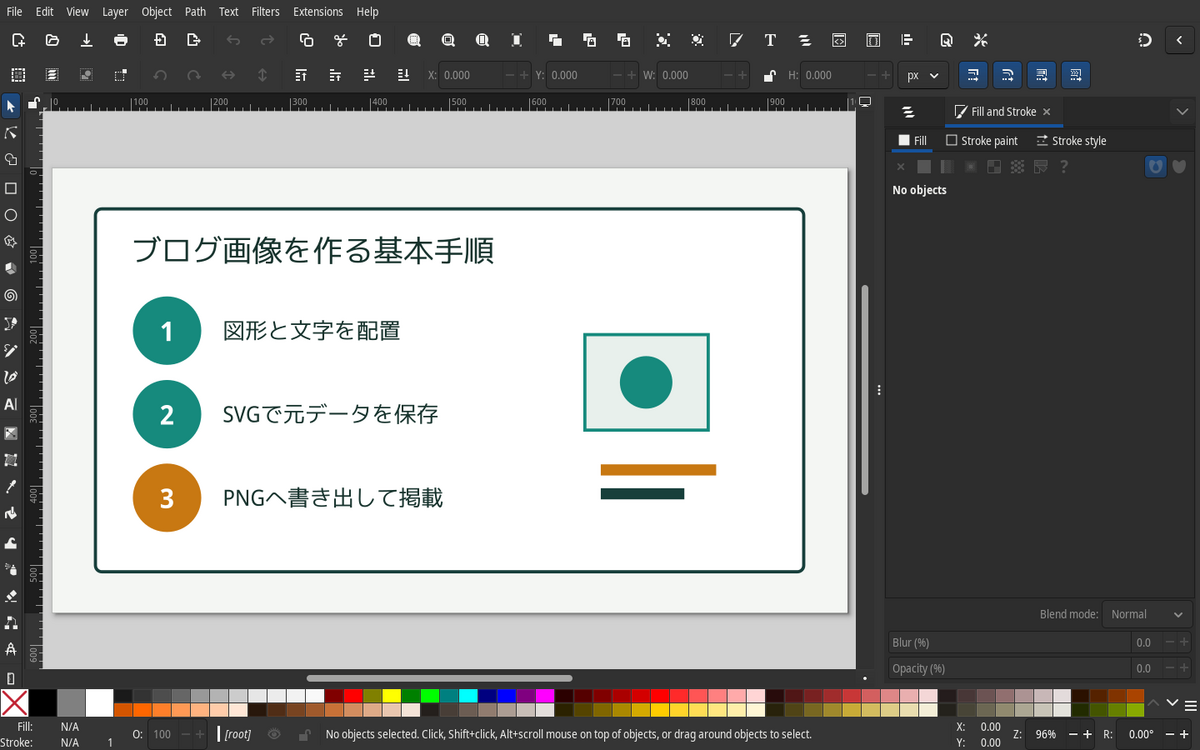
Task: Collapse the commands bar arrow
Action: (x=1181, y=40)
